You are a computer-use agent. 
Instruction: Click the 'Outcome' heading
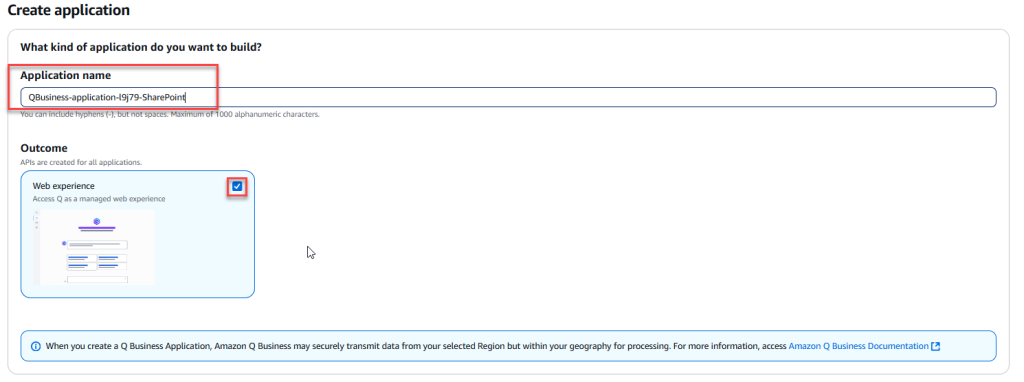pos(44,148)
